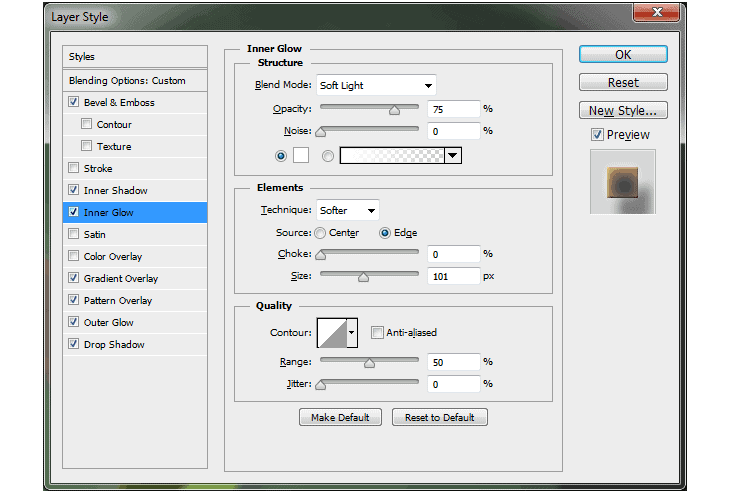This screenshot has width=740, height=493.
Task: Uncheck the Preview checkbox
Action: point(597,135)
